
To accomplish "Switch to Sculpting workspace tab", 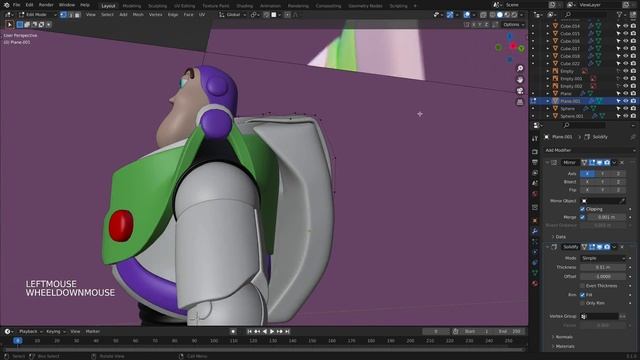I will [x=157, y=6].
